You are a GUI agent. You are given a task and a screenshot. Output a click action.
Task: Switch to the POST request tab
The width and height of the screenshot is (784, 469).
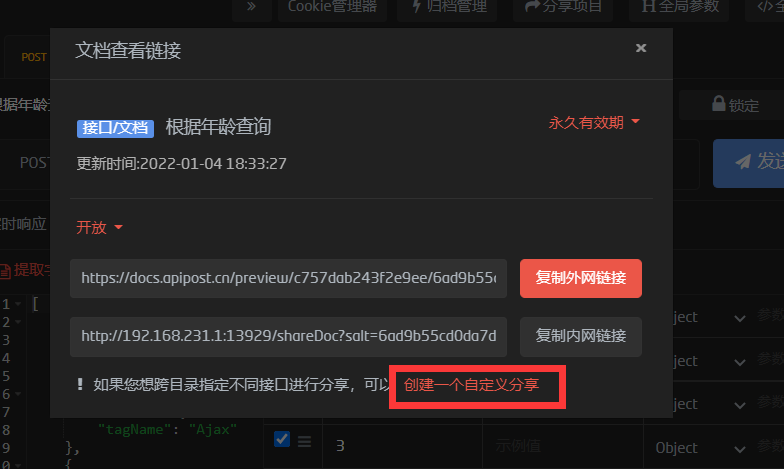coord(34,58)
